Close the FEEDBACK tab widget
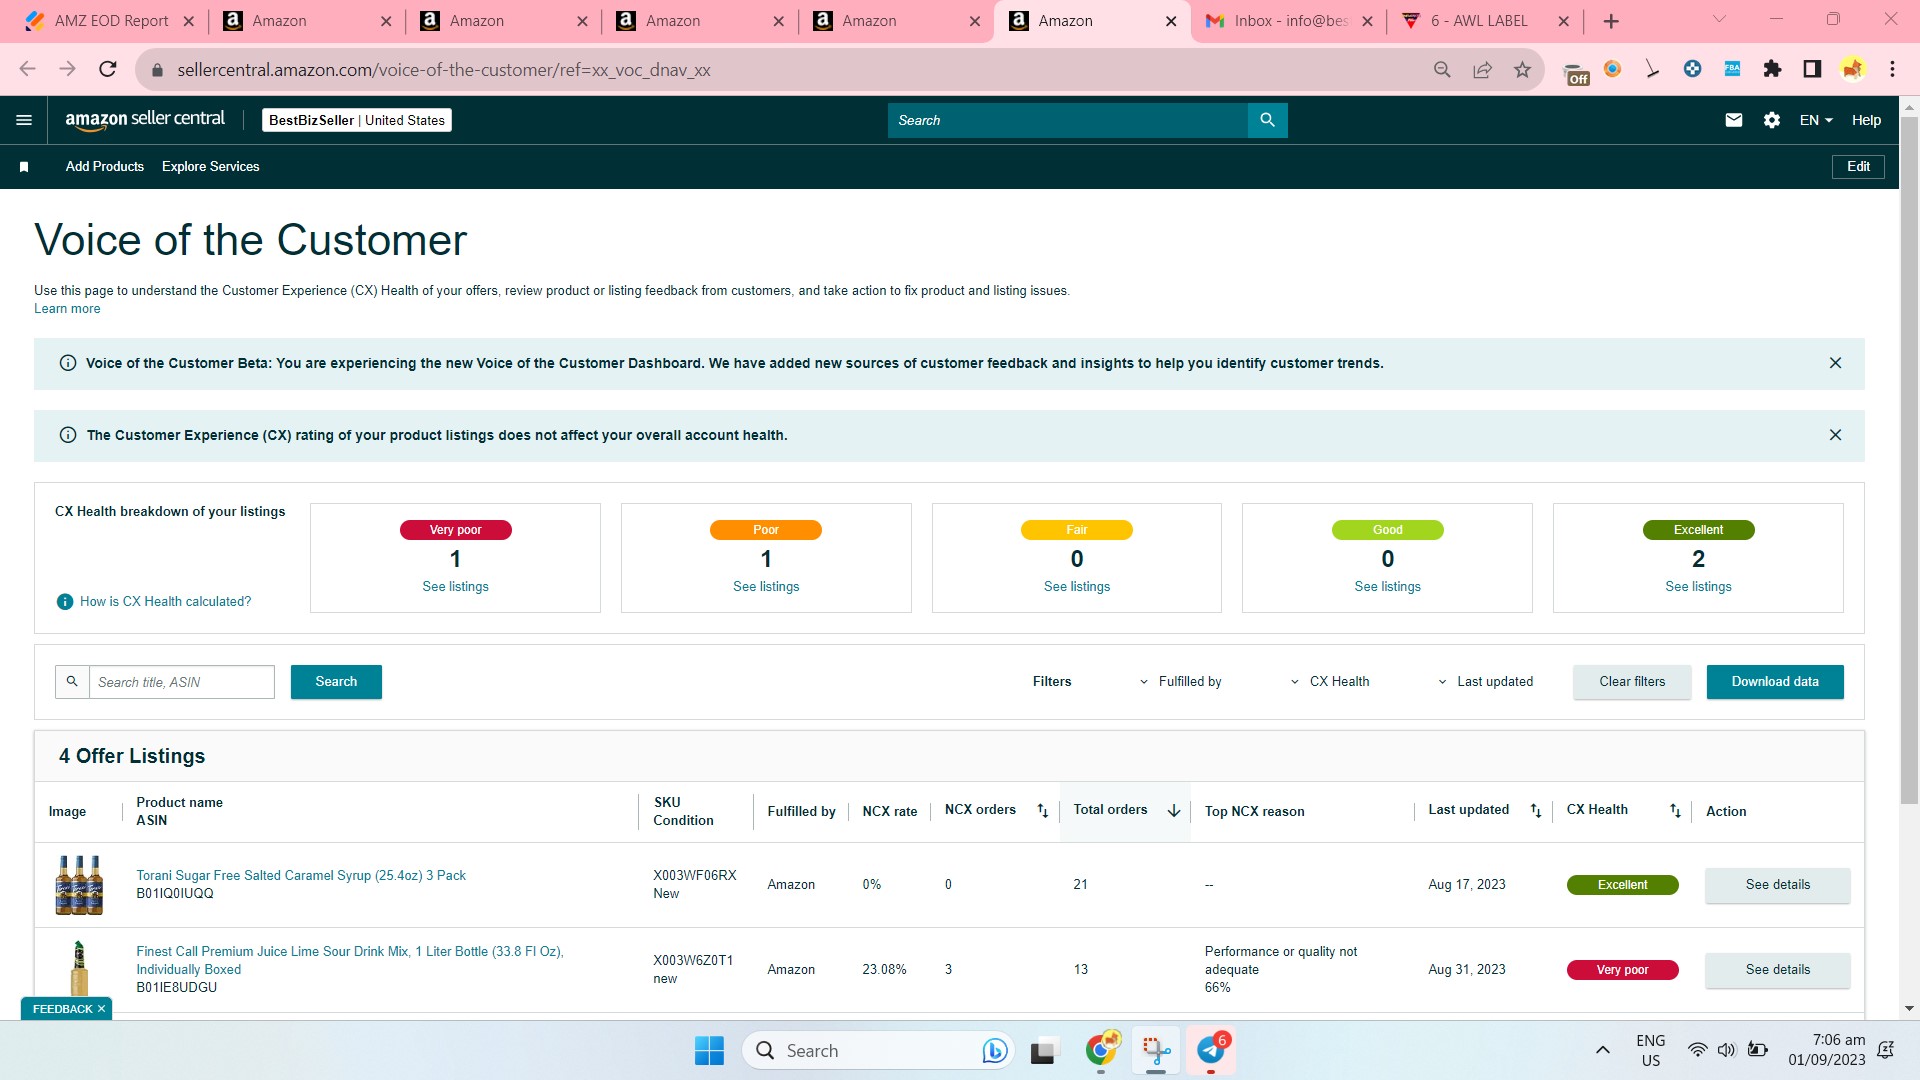 pos(101,1009)
